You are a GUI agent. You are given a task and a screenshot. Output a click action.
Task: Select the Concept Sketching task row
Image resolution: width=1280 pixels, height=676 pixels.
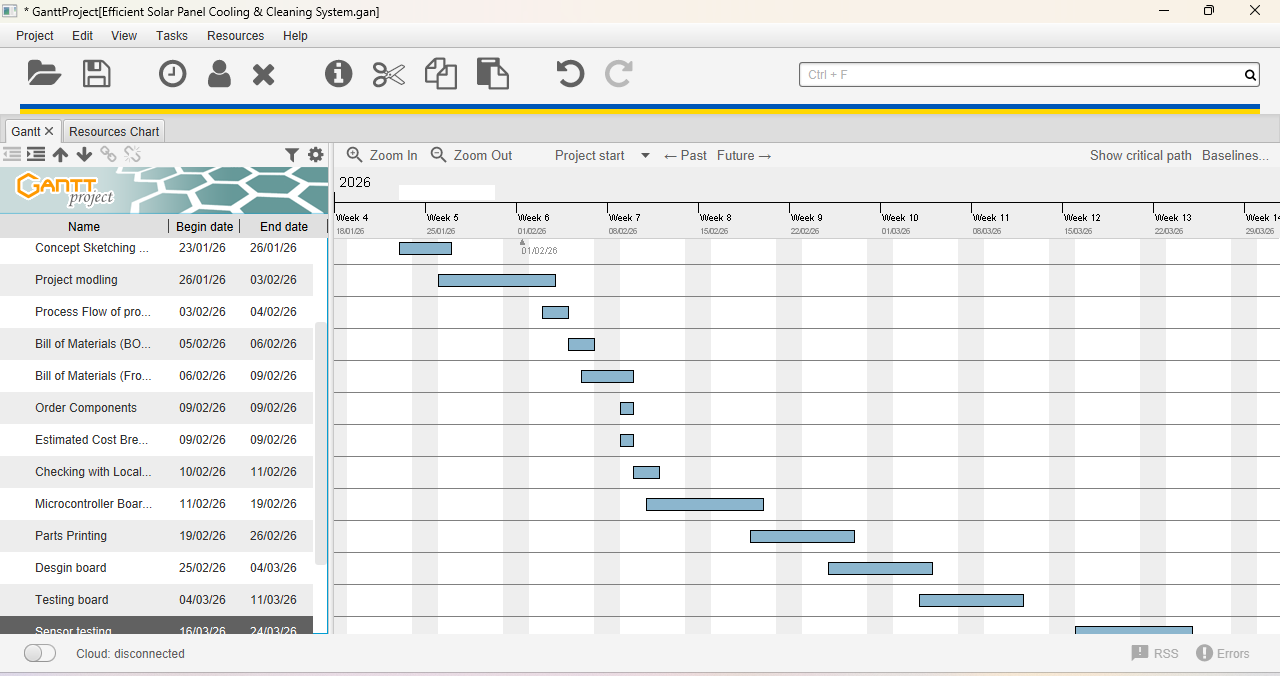coord(156,248)
